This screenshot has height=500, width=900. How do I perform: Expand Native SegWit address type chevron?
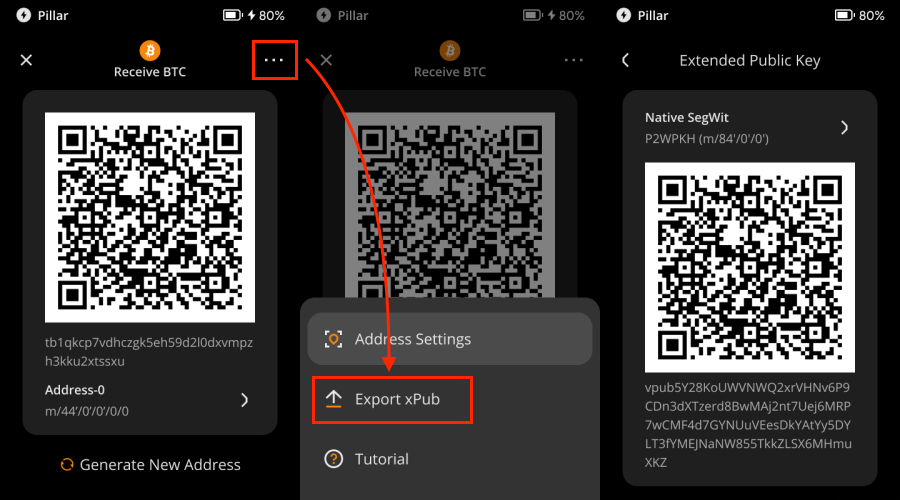(x=844, y=127)
